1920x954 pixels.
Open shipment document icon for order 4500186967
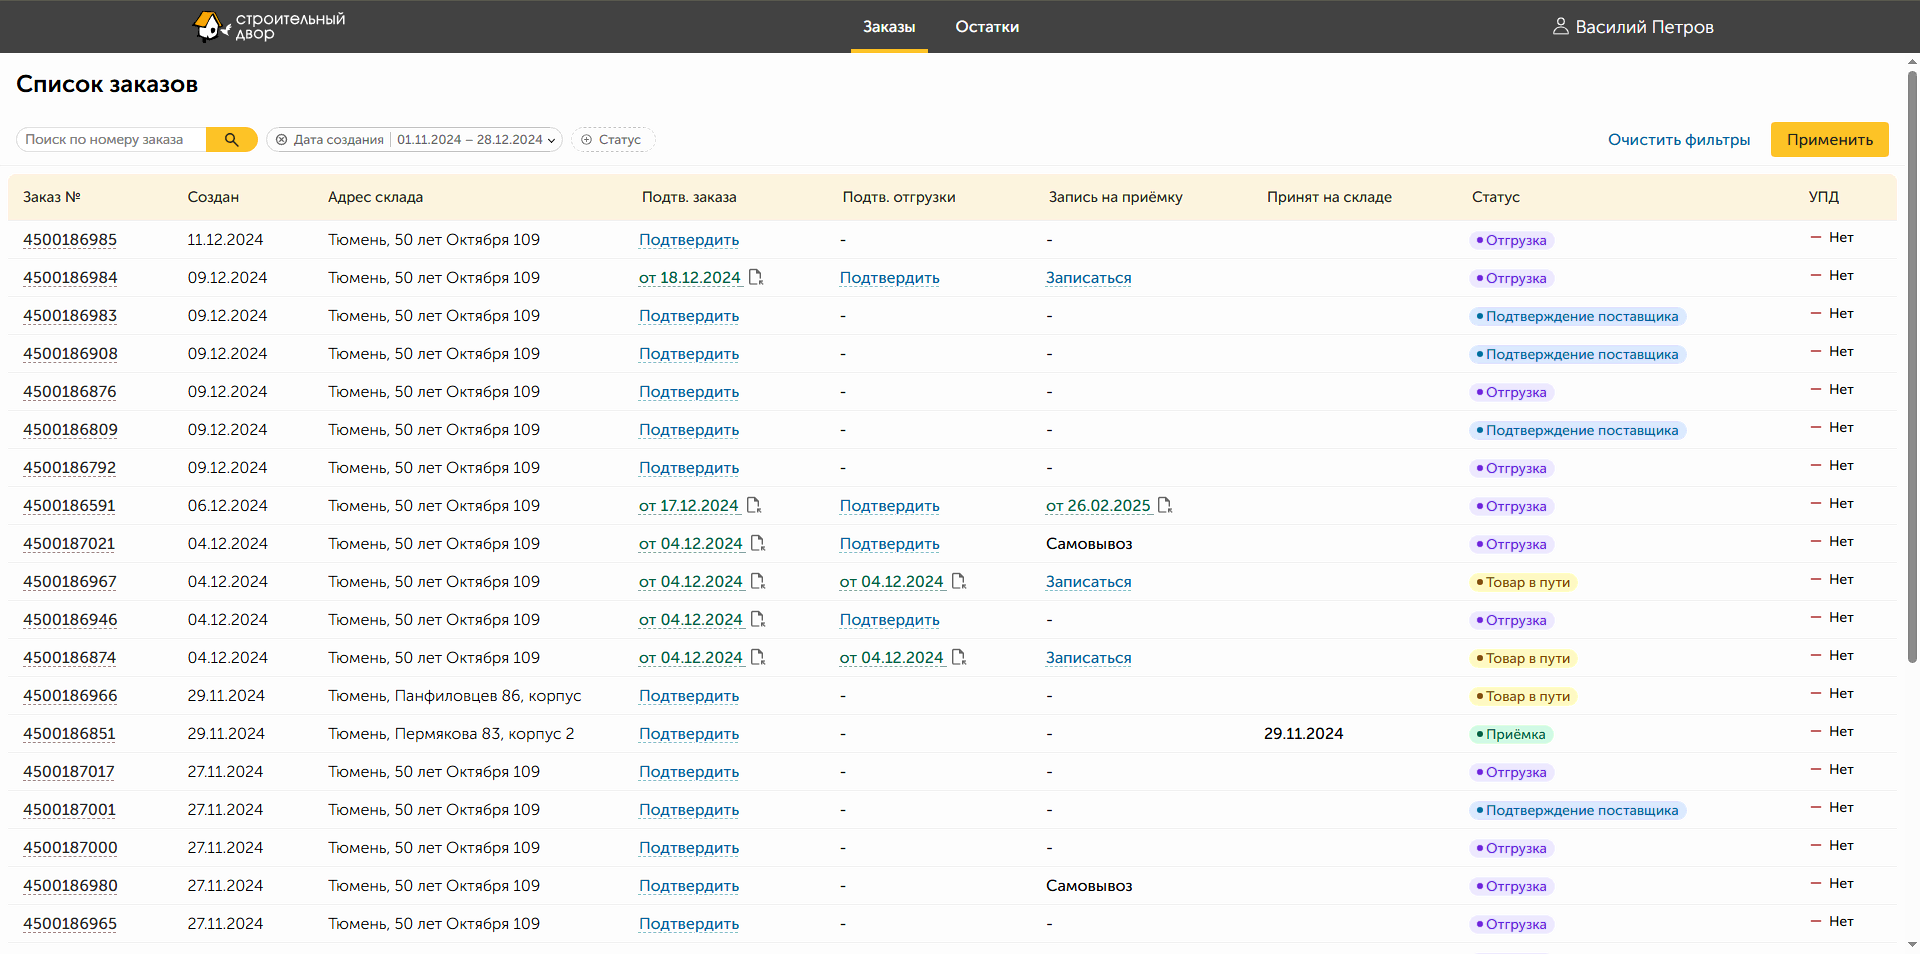point(959,582)
